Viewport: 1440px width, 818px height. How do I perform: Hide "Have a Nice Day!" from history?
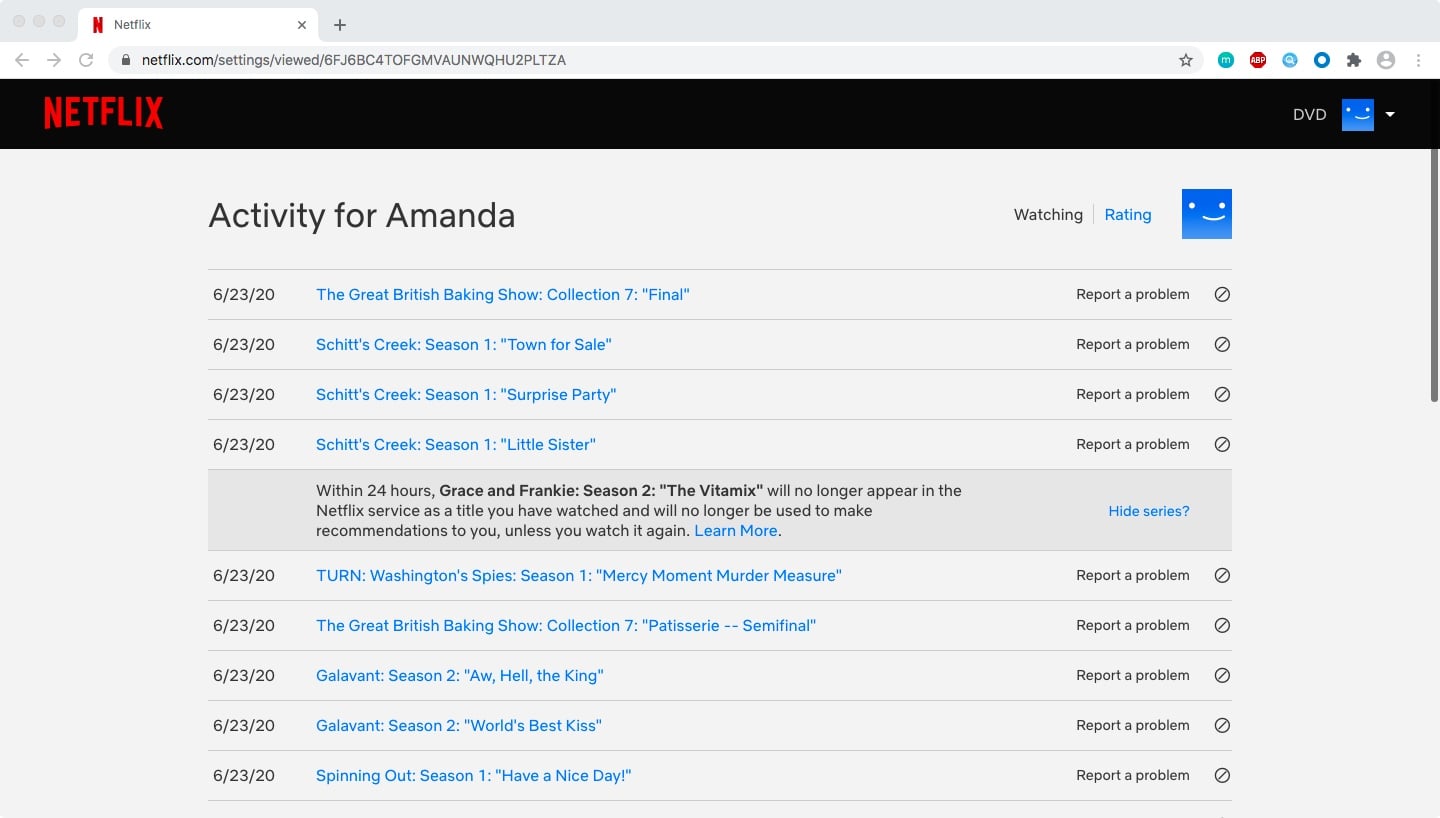pyautogui.click(x=1222, y=776)
